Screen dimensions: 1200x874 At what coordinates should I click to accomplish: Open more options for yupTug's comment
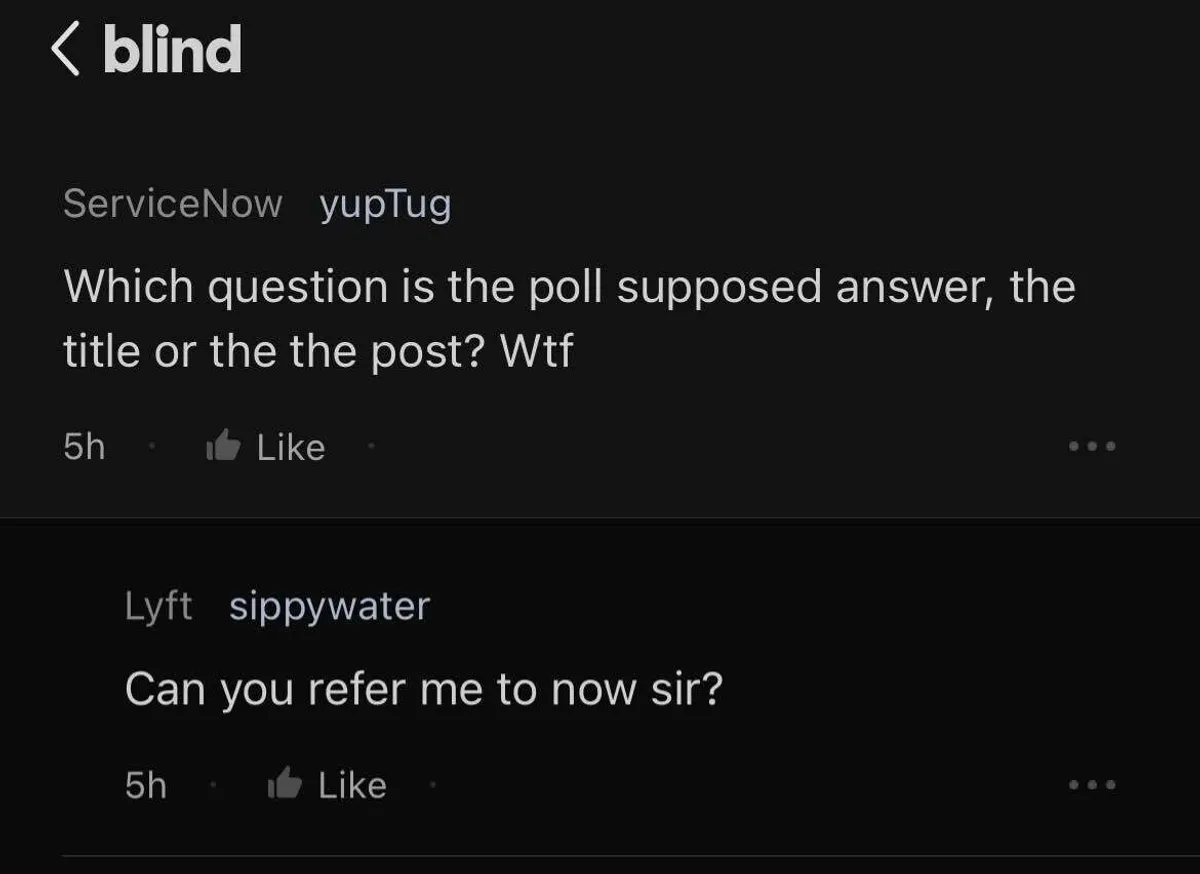tap(1092, 446)
